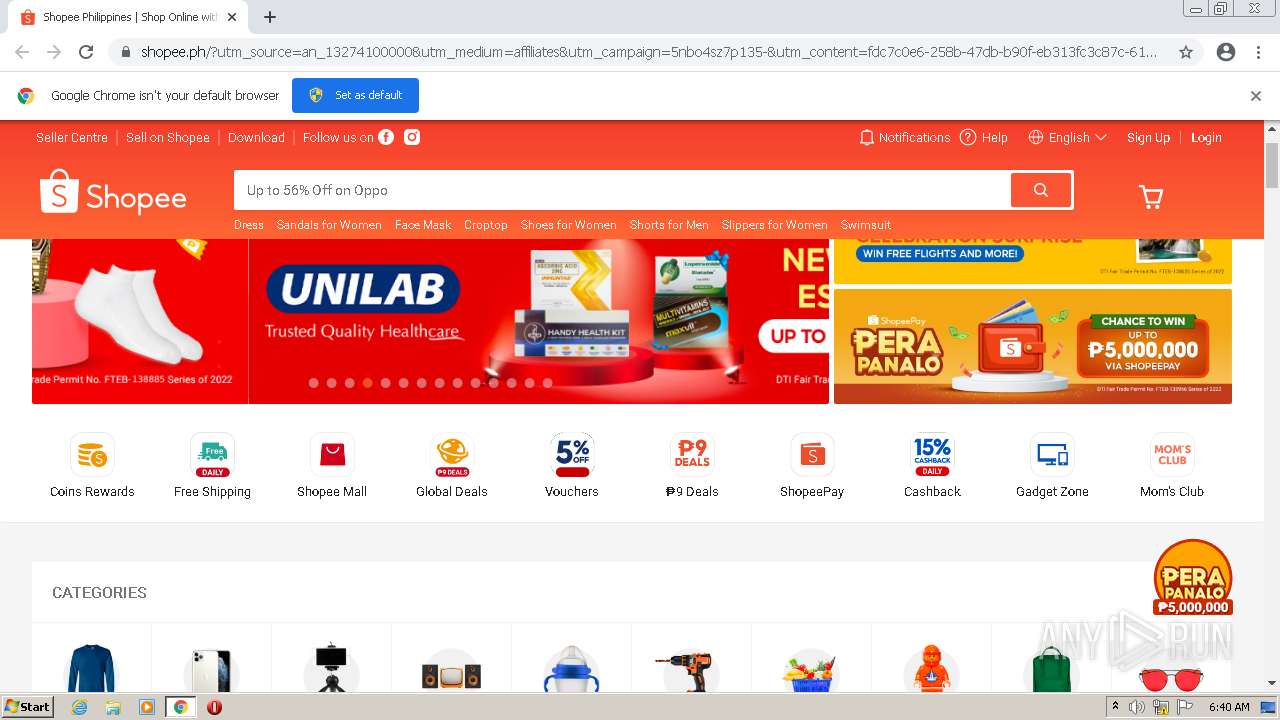Viewport: 1280px width, 720px height.
Task: Select the highlighted fourth banner carousel dot
Action: tap(368, 383)
